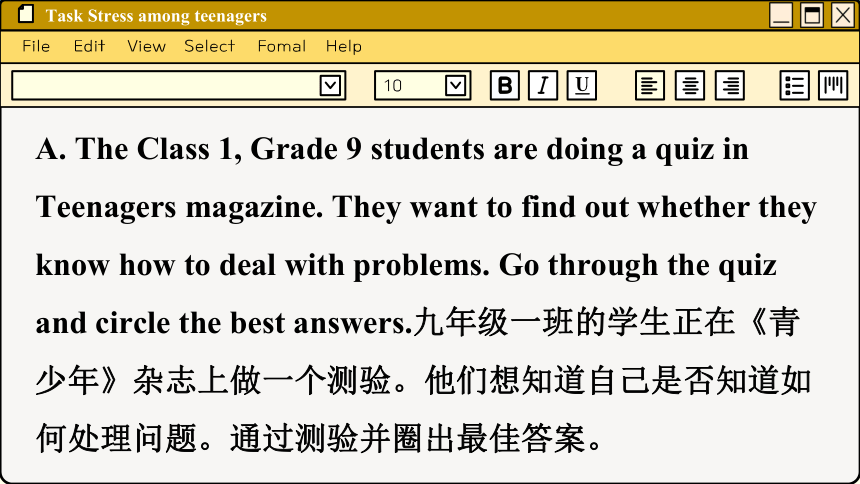Viewport: 860px width, 484px height.
Task: Click the font size value 10
Action: click(393, 86)
